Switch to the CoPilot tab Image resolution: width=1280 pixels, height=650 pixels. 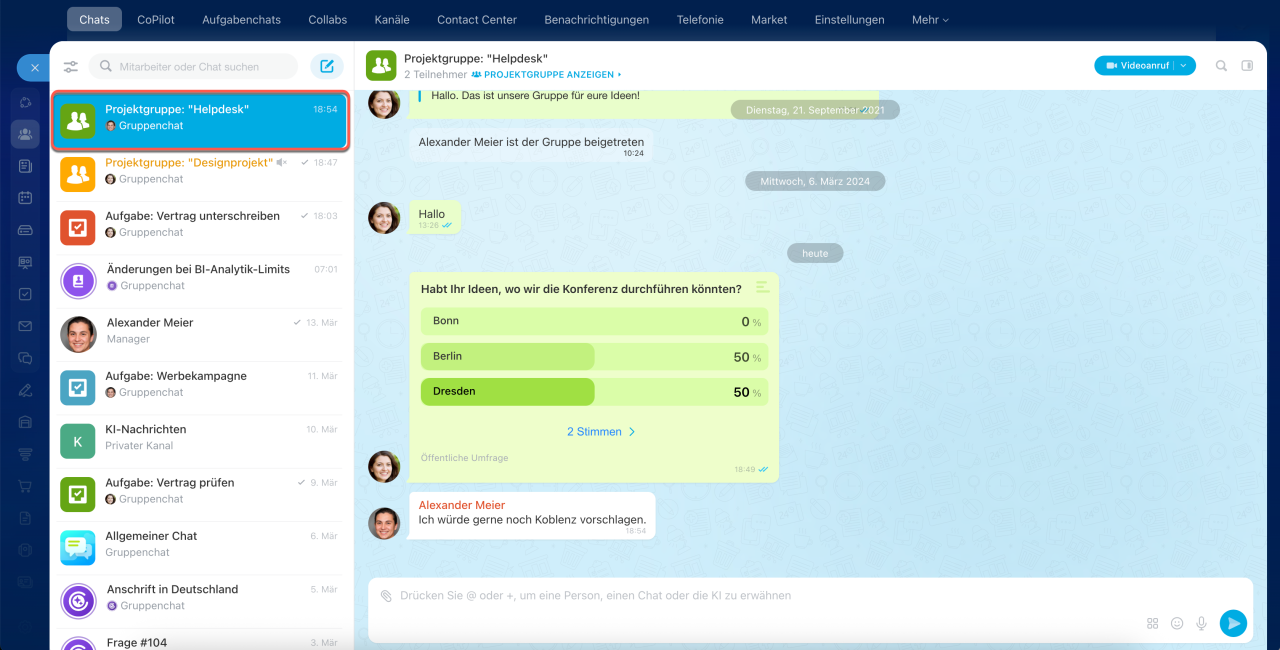(155, 19)
